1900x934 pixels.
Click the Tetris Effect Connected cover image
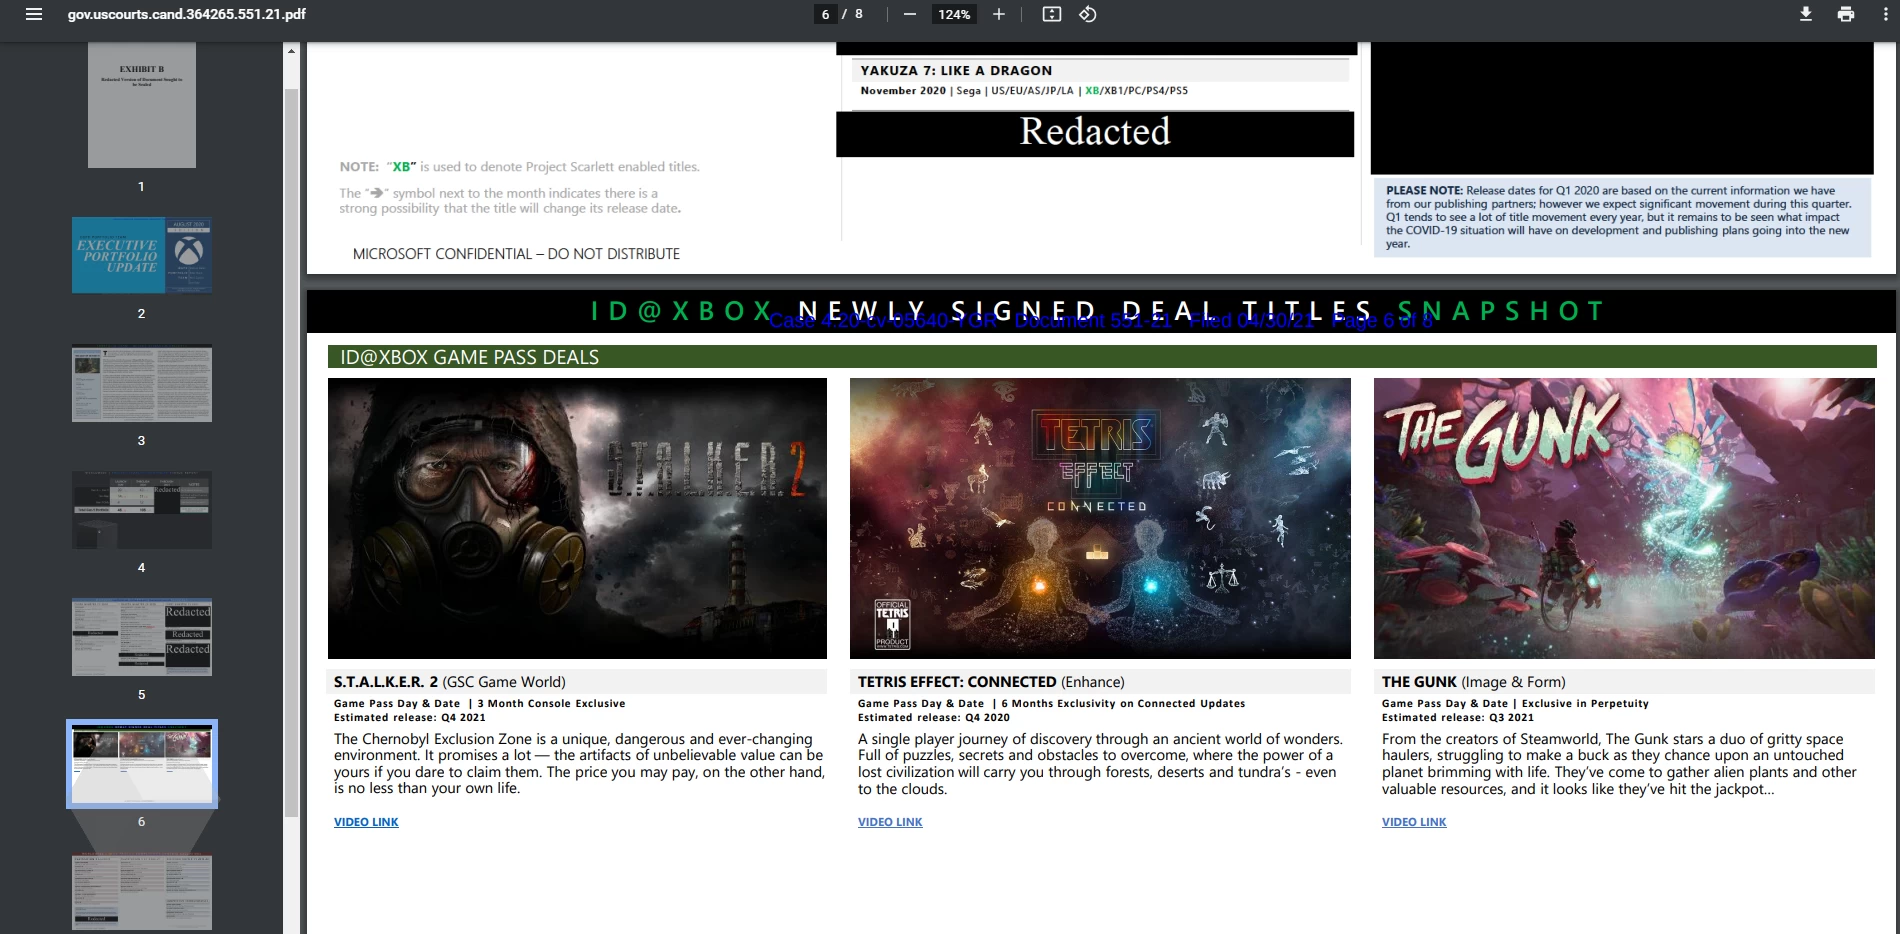[x=1100, y=518]
